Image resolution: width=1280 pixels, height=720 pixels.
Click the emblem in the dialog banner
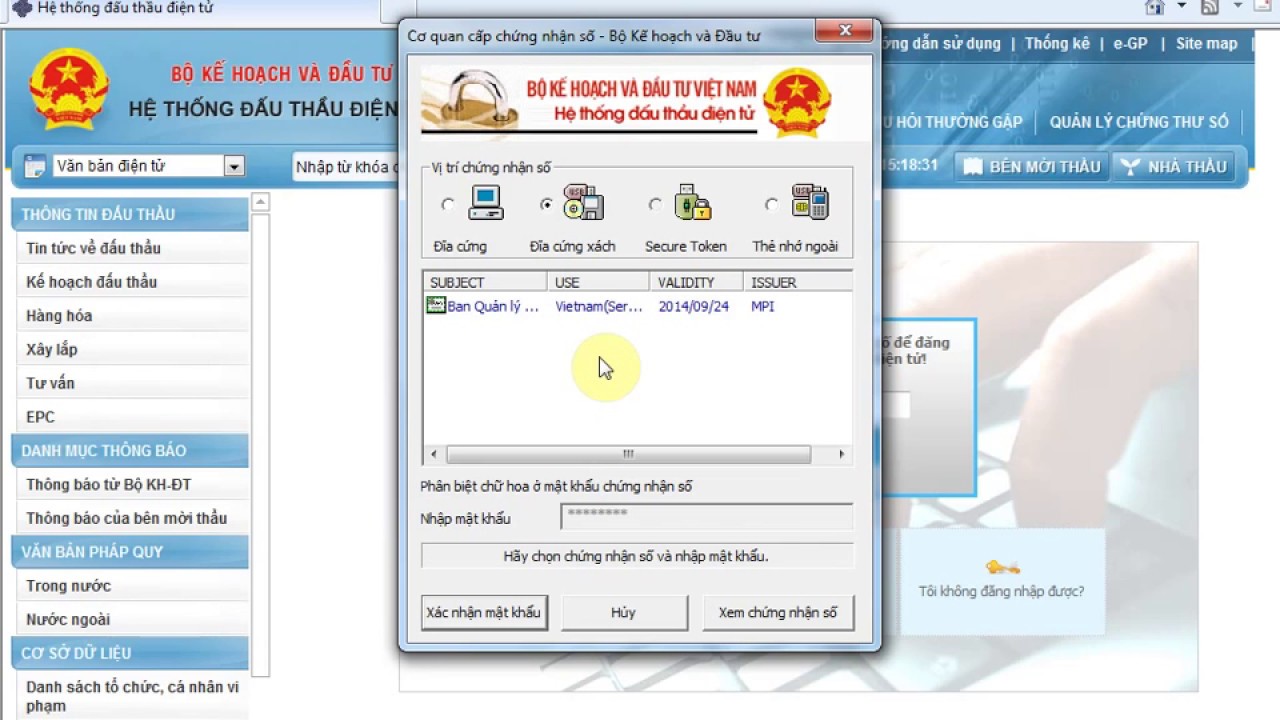point(797,102)
